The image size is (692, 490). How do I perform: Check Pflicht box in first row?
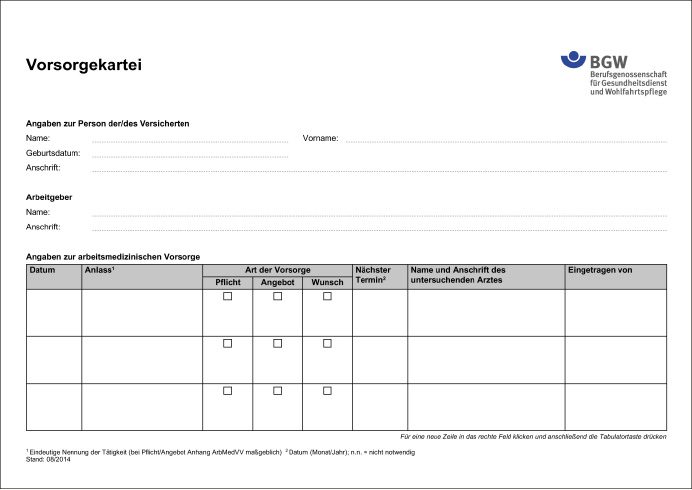coord(227,297)
